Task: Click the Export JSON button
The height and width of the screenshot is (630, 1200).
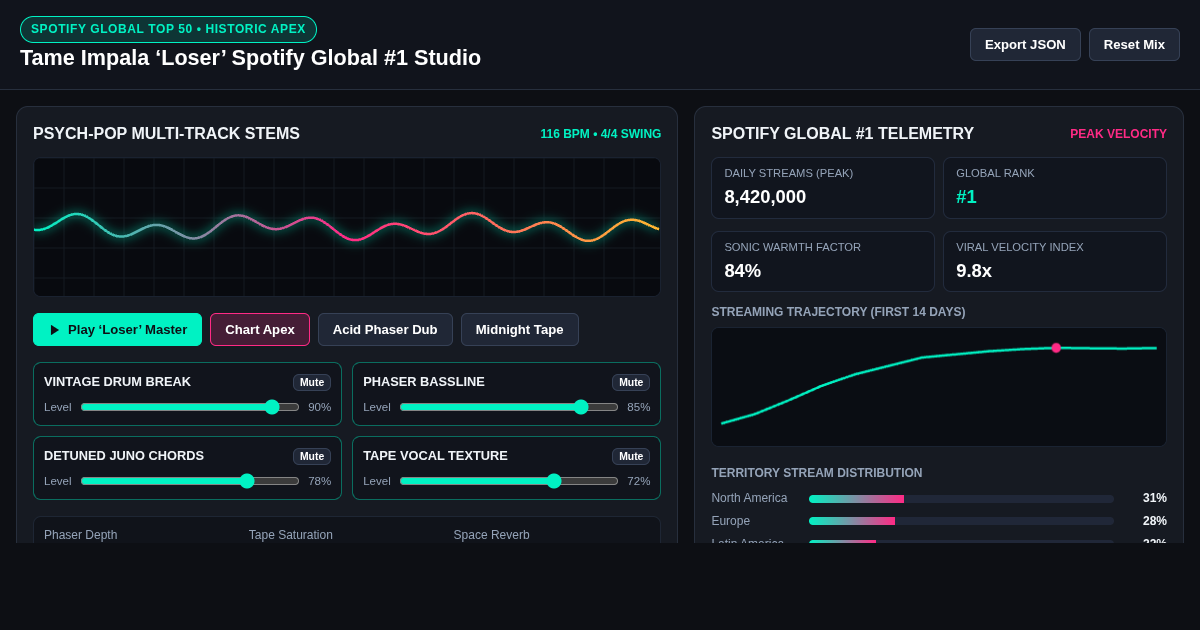Action: 1025,44
